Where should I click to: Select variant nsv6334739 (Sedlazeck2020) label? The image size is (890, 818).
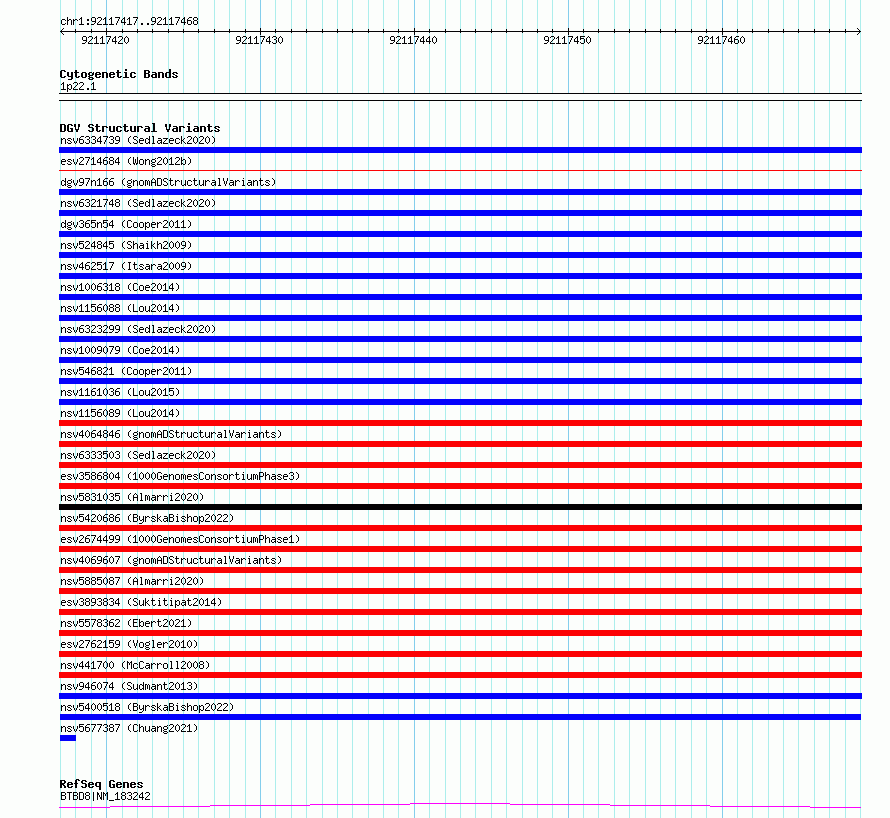(x=138, y=140)
